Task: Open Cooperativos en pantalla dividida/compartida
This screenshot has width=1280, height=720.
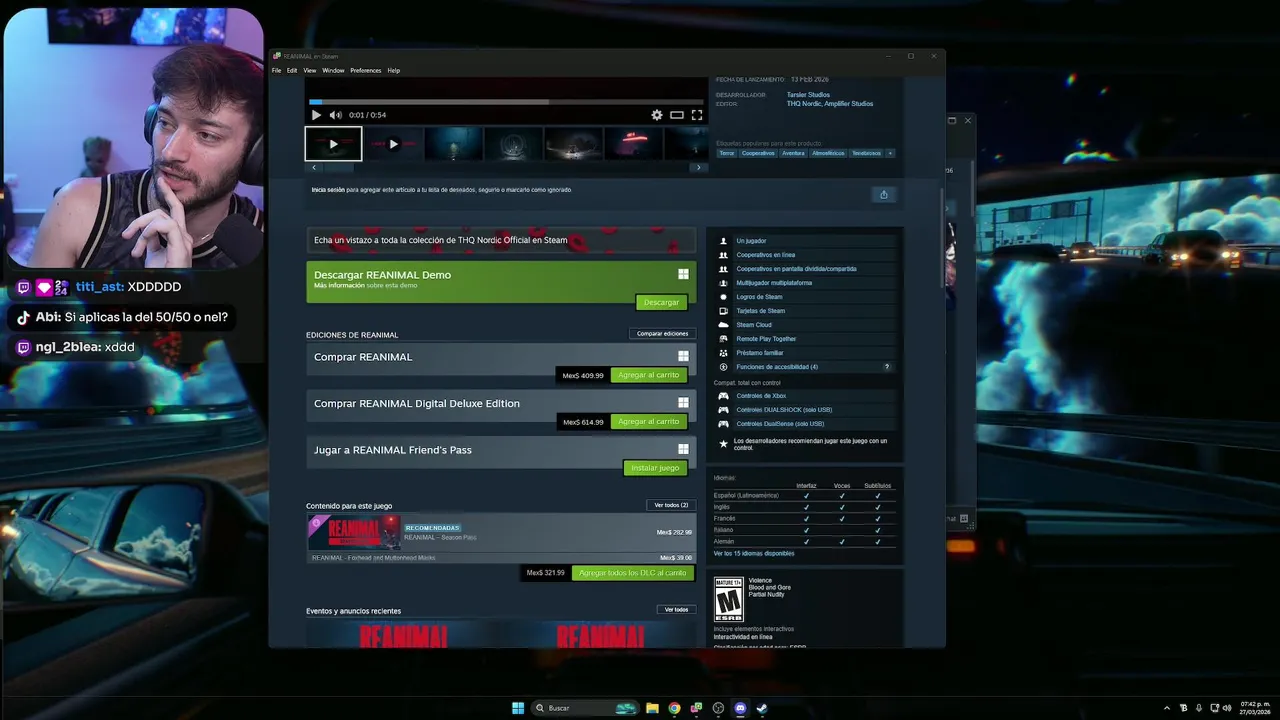Action: coord(796,269)
